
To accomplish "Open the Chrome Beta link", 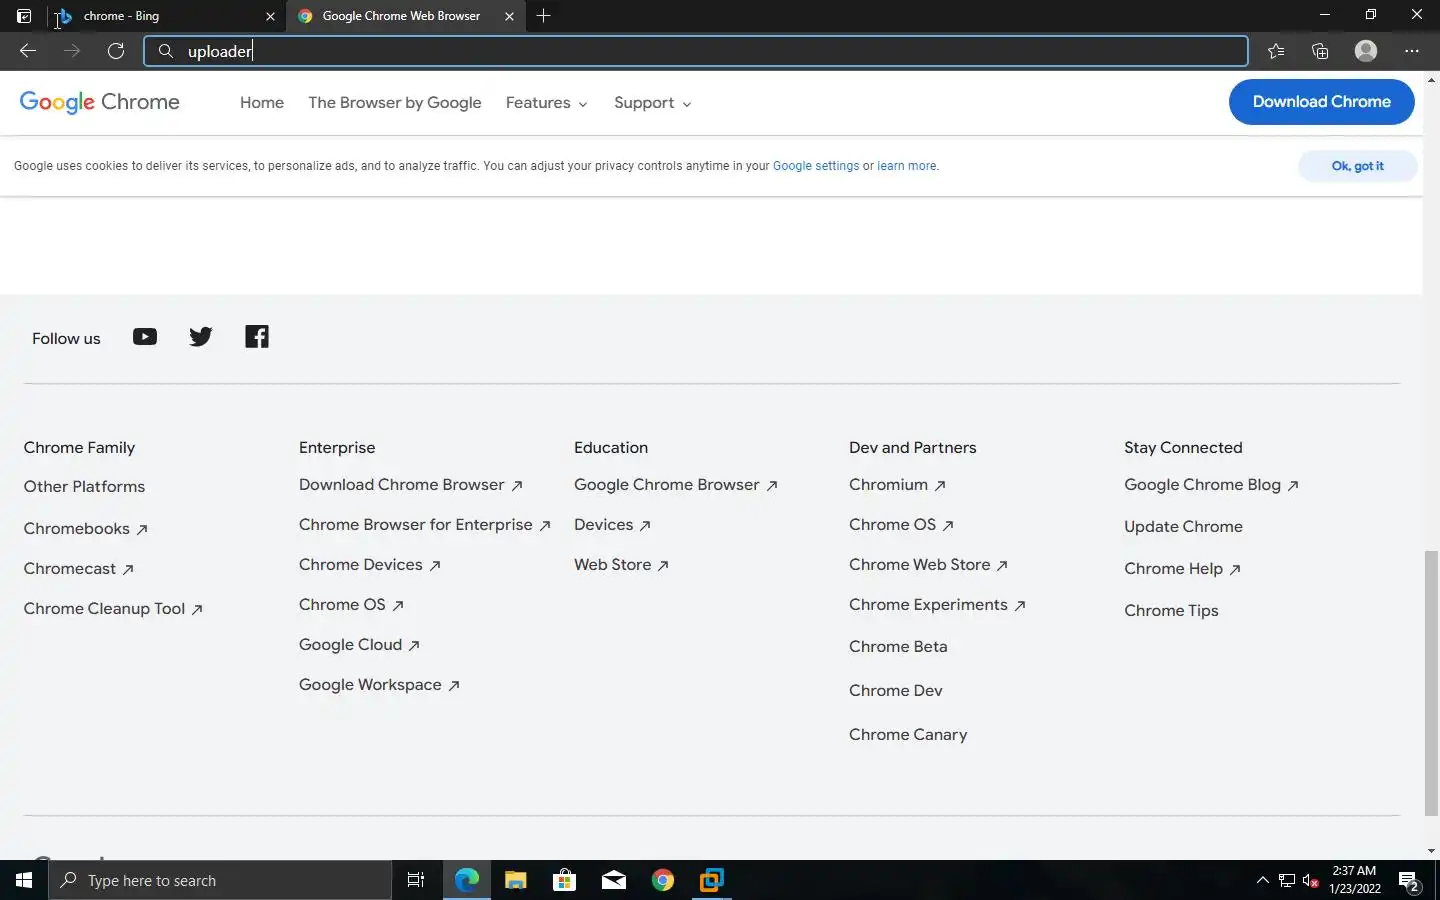I will (898, 647).
